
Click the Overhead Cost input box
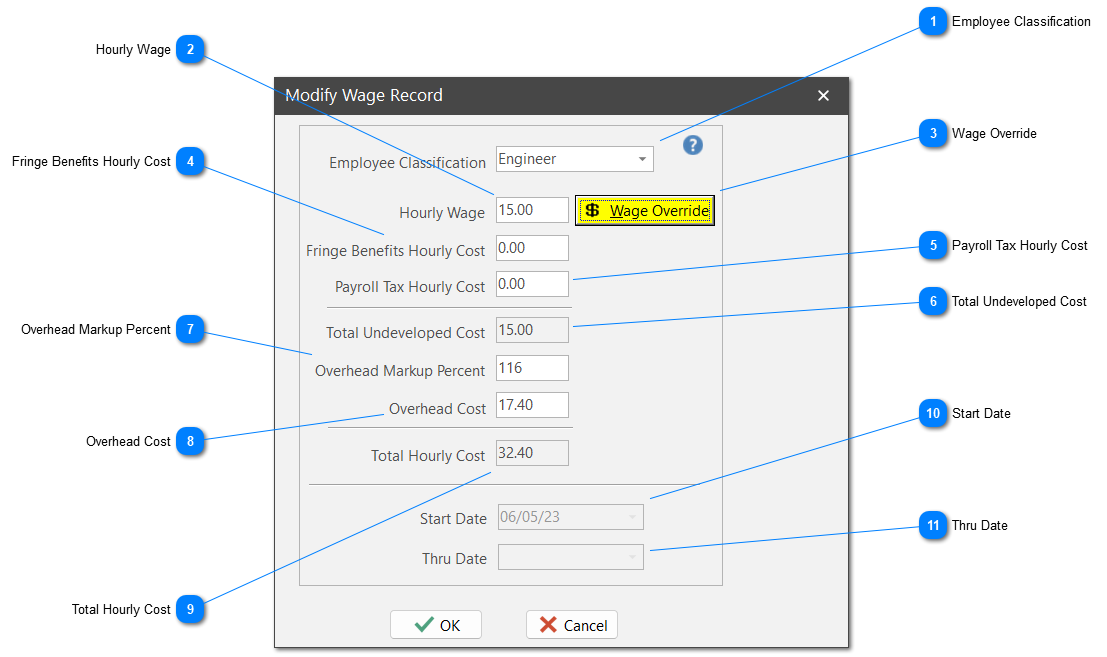click(x=532, y=405)
